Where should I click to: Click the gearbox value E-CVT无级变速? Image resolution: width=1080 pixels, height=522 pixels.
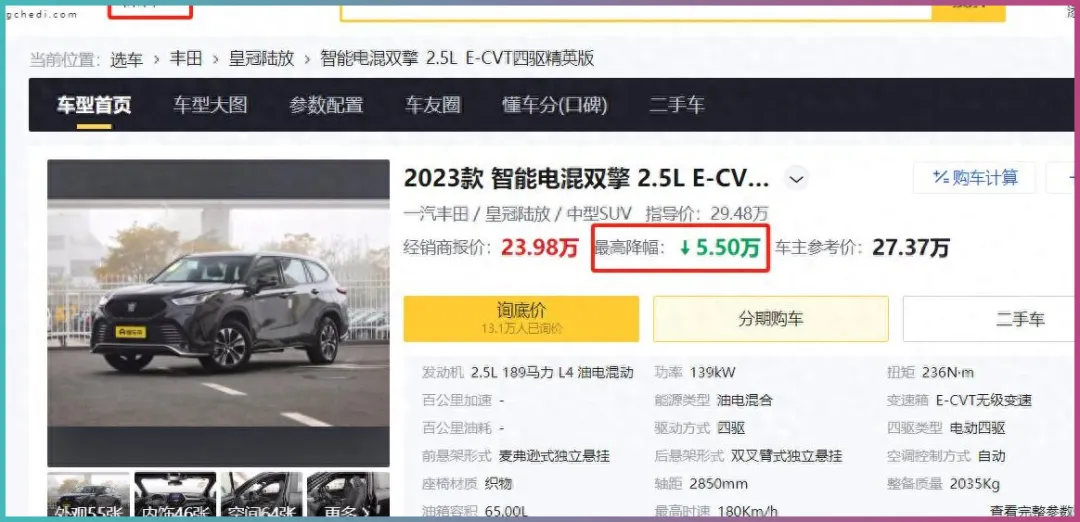coord(984,400)
